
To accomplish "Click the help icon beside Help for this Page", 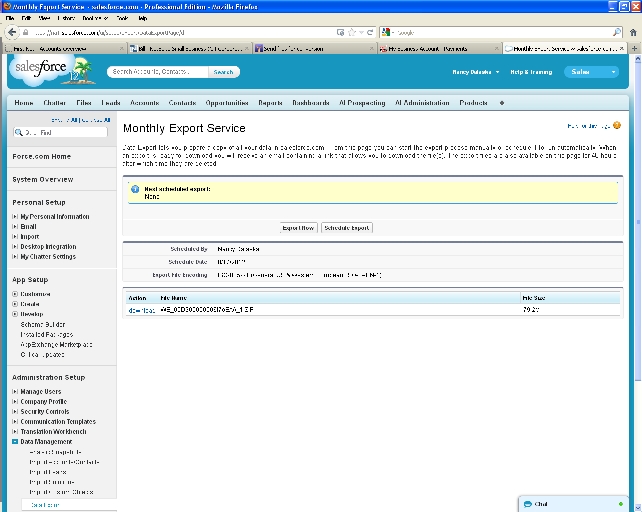I will (x=617, y=126).
